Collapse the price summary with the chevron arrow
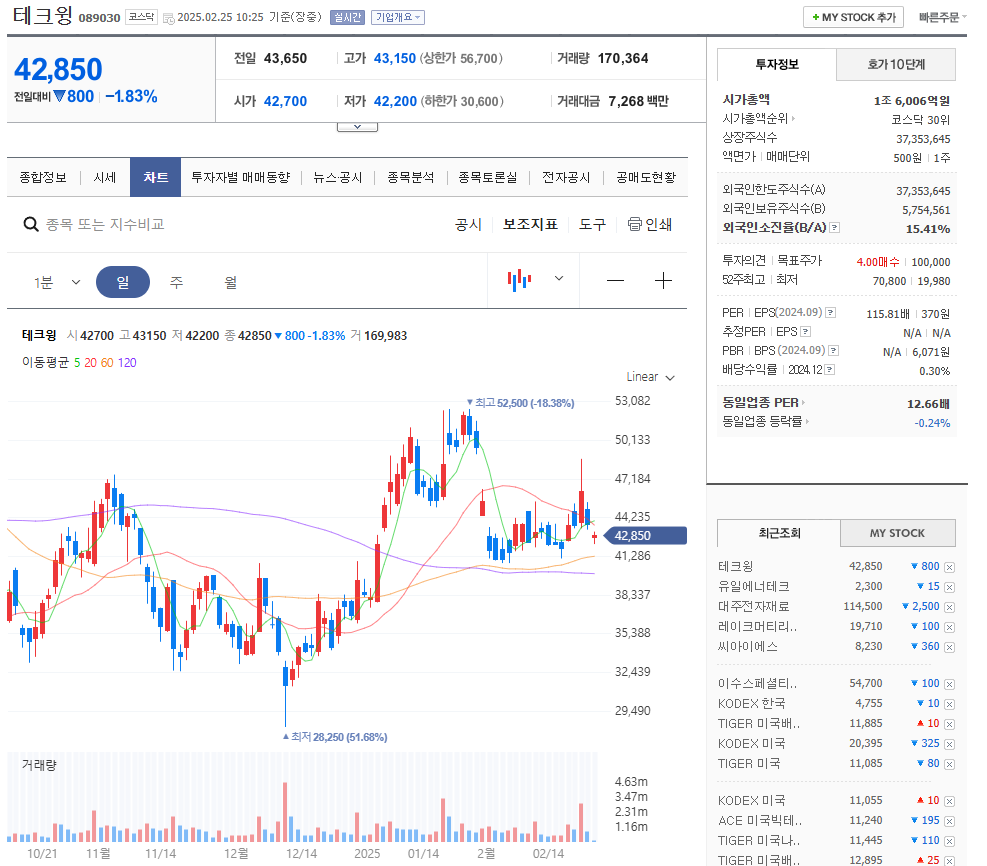The width and height of the screenshot is (987, 866). (x=357, y=125)
